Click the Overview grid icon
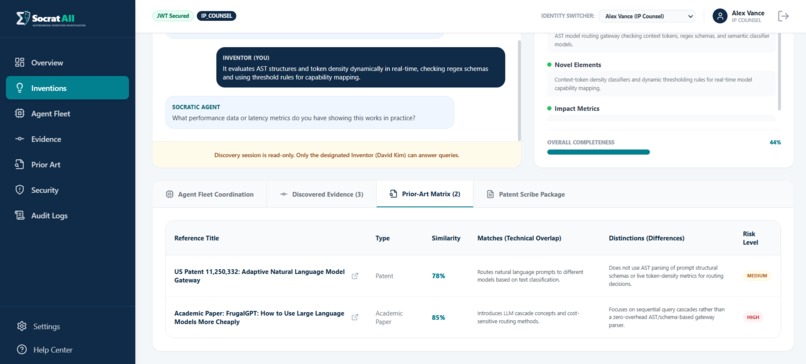This screenshot has width=806, height=364. [x=20, y=63]
